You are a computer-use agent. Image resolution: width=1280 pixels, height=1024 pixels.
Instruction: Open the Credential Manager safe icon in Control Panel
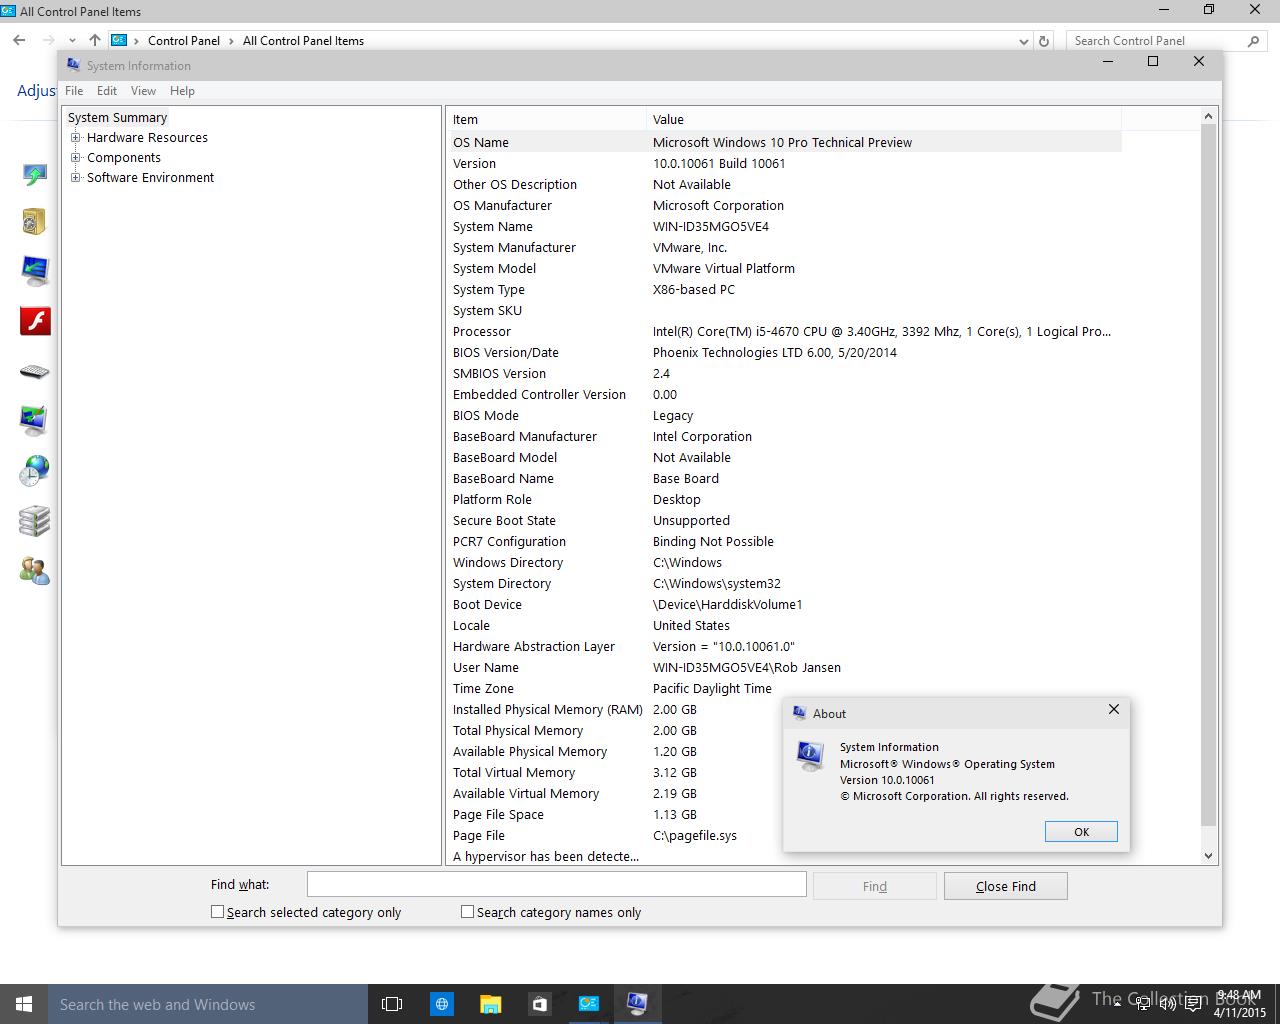click(34, 221)
